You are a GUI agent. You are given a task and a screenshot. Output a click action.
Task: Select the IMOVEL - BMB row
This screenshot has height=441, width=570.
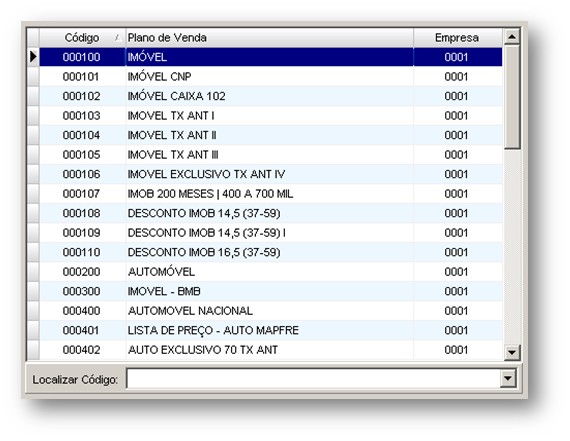coord(271,291)
